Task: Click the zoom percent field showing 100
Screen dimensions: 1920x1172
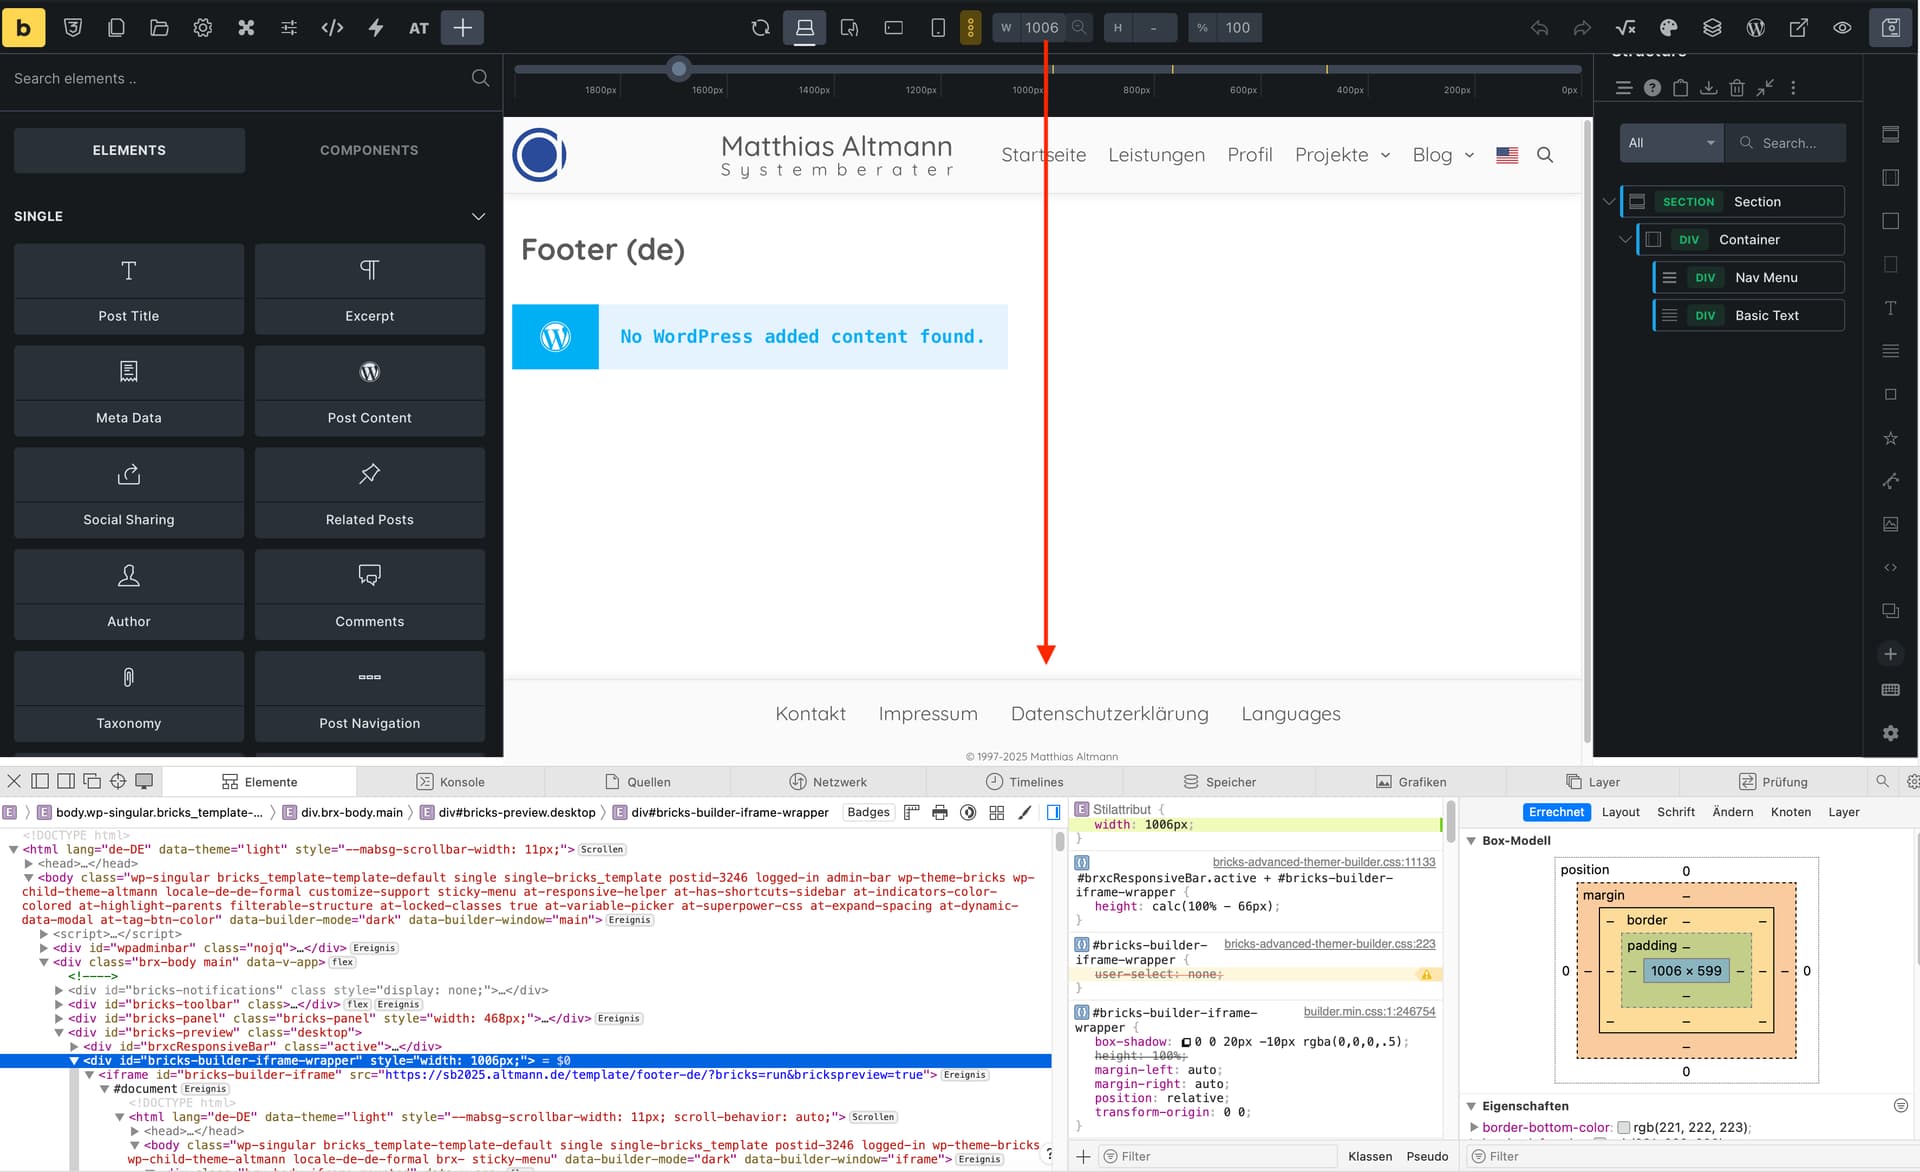Action: (1238, 28)
